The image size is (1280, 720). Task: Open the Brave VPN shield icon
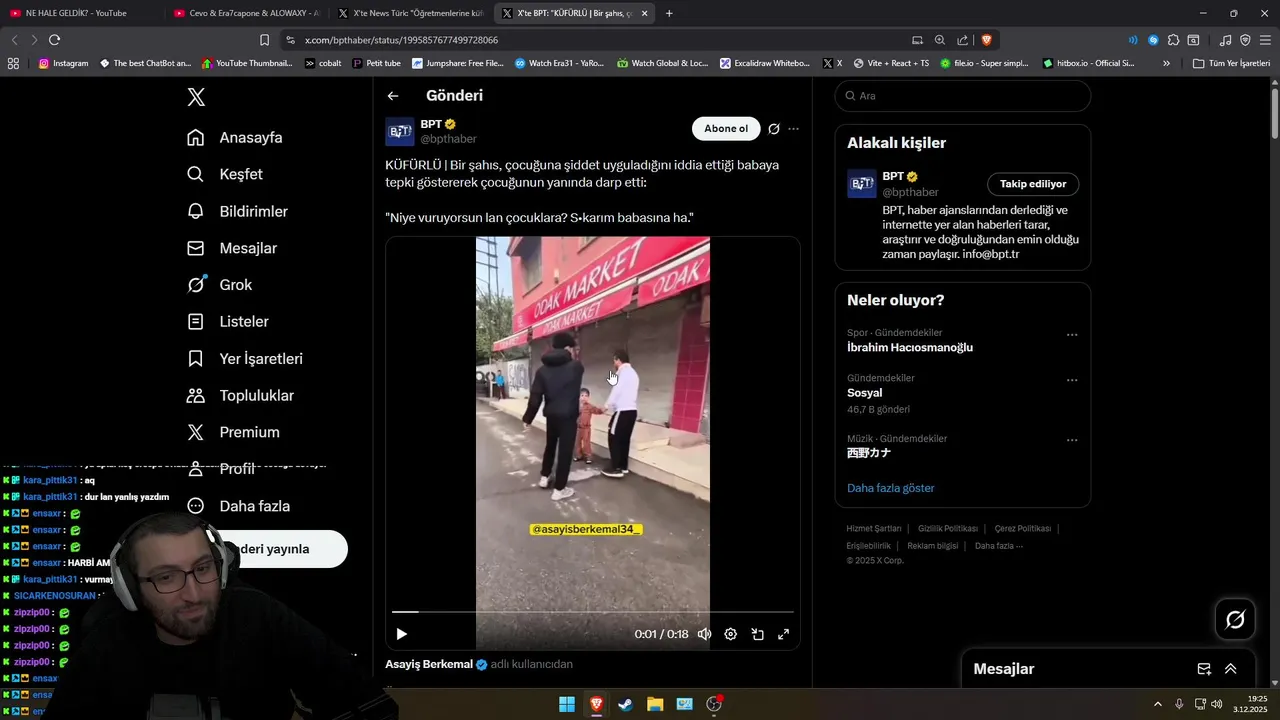click(x=1245, y=40)
